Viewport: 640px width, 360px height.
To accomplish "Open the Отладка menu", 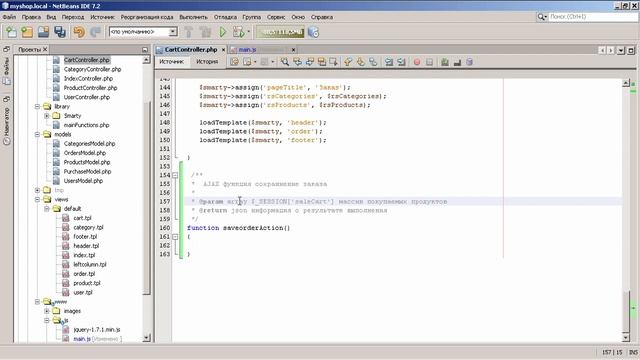I will coord(225,17).
